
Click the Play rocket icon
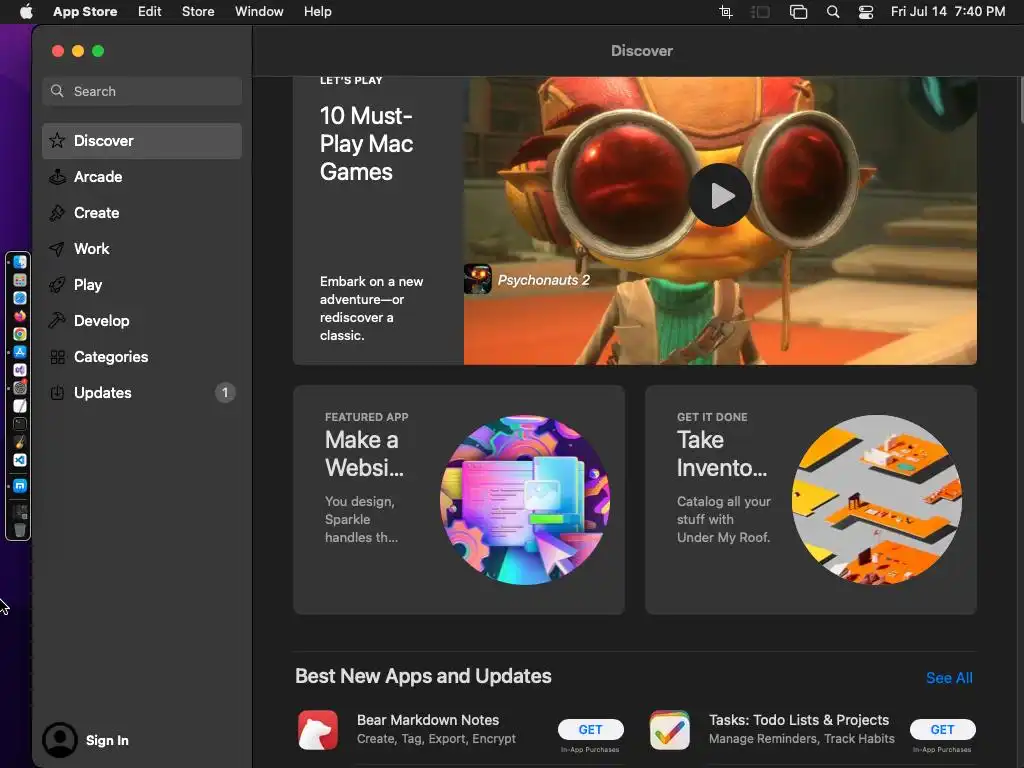coord(57,285)
